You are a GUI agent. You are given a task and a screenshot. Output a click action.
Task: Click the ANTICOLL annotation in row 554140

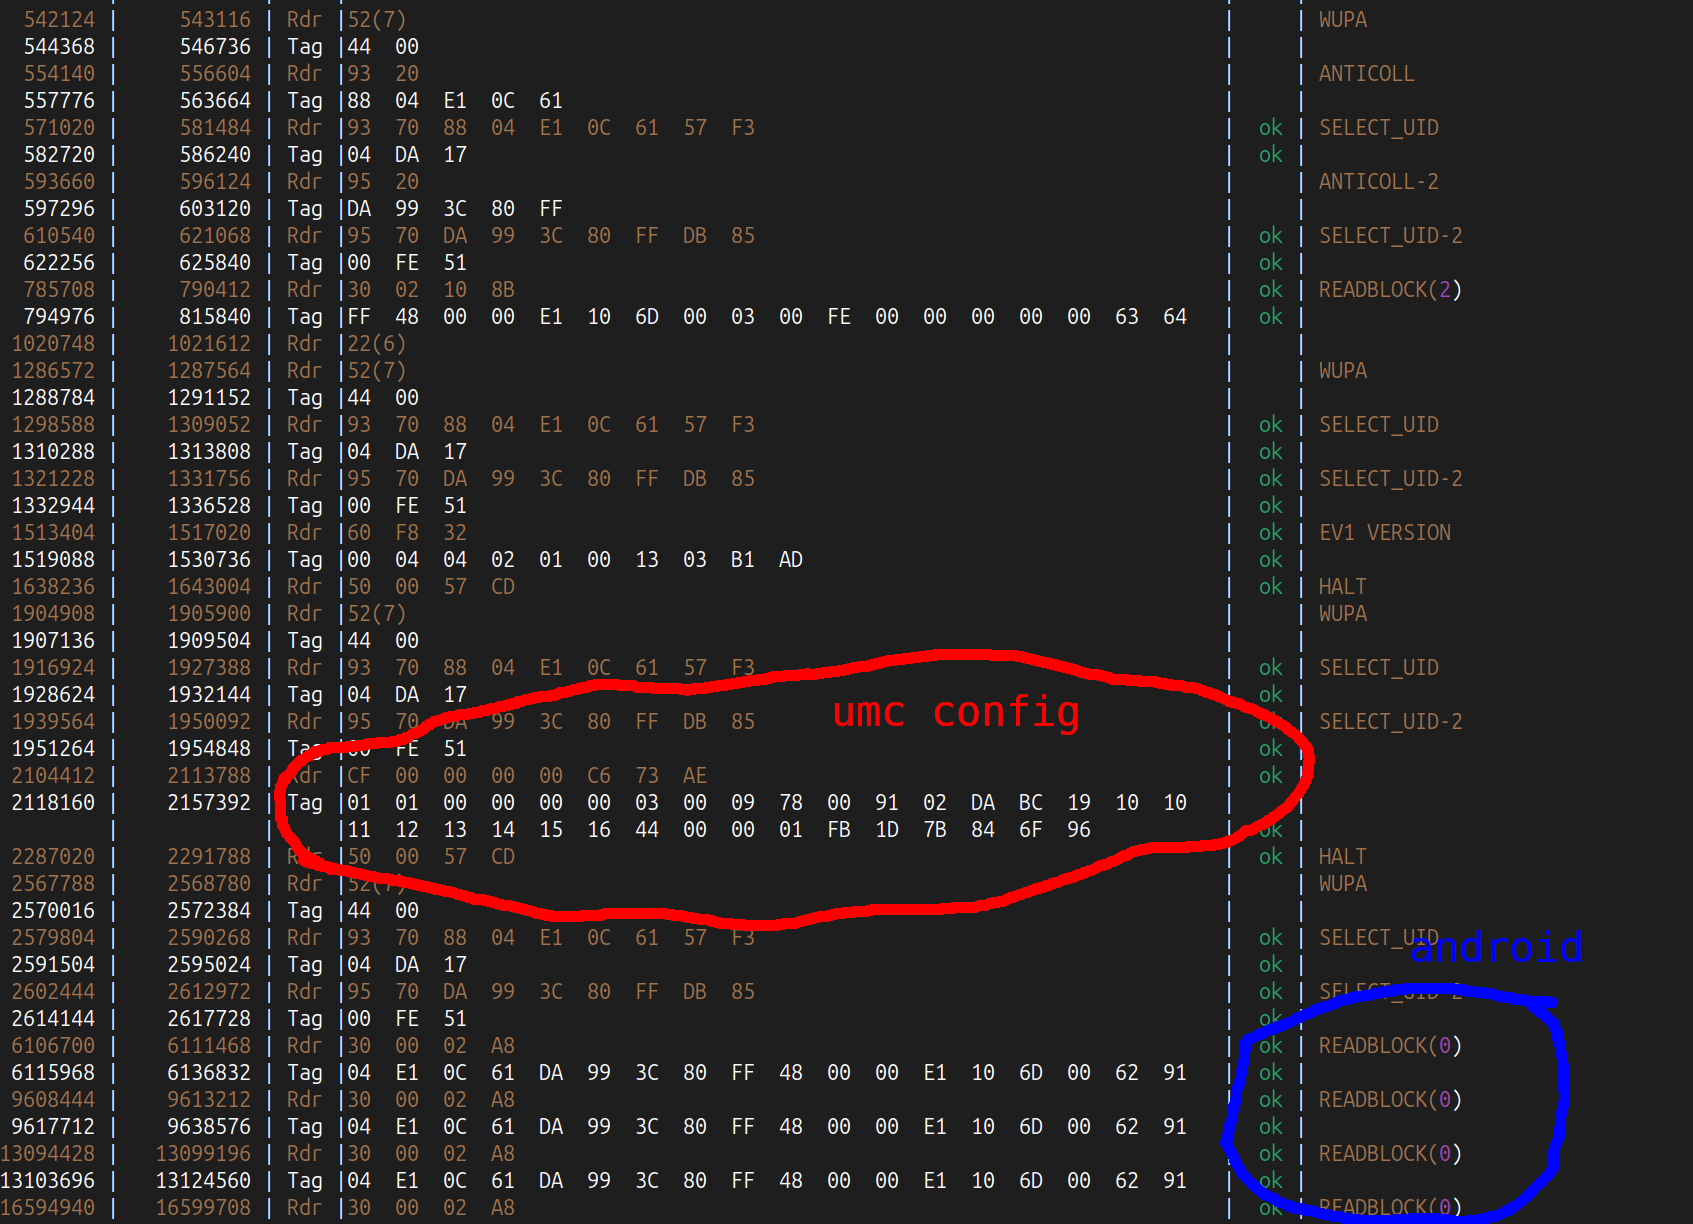pos(1366,74)
